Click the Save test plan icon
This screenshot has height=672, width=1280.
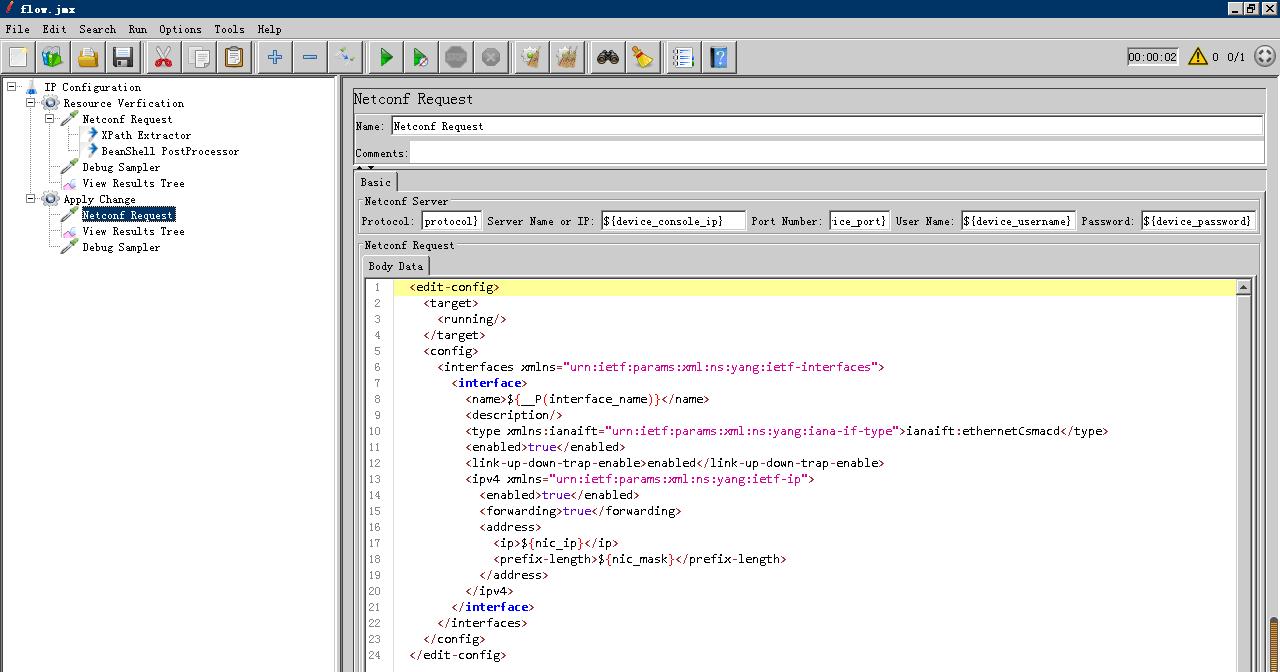tap(123, 57)
